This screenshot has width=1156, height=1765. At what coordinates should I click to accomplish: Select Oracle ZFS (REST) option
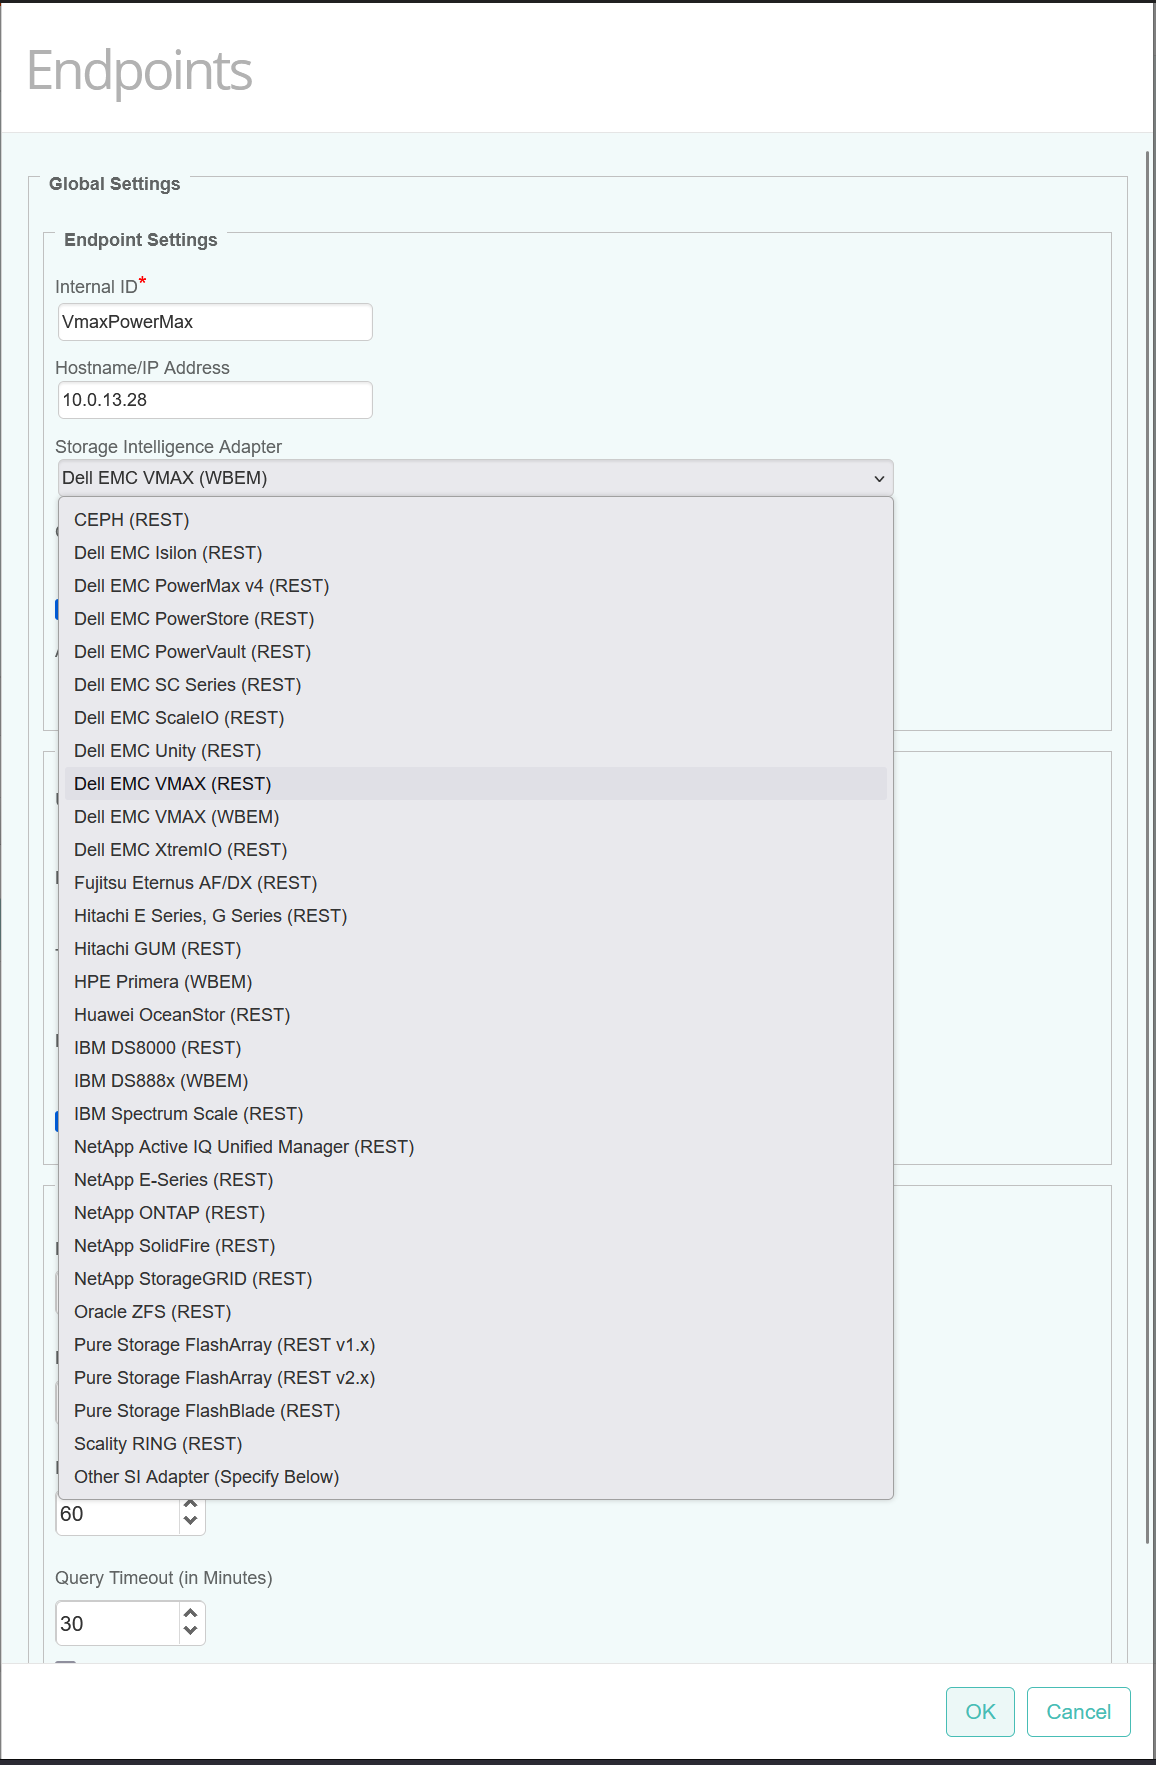coord(476,1312)
